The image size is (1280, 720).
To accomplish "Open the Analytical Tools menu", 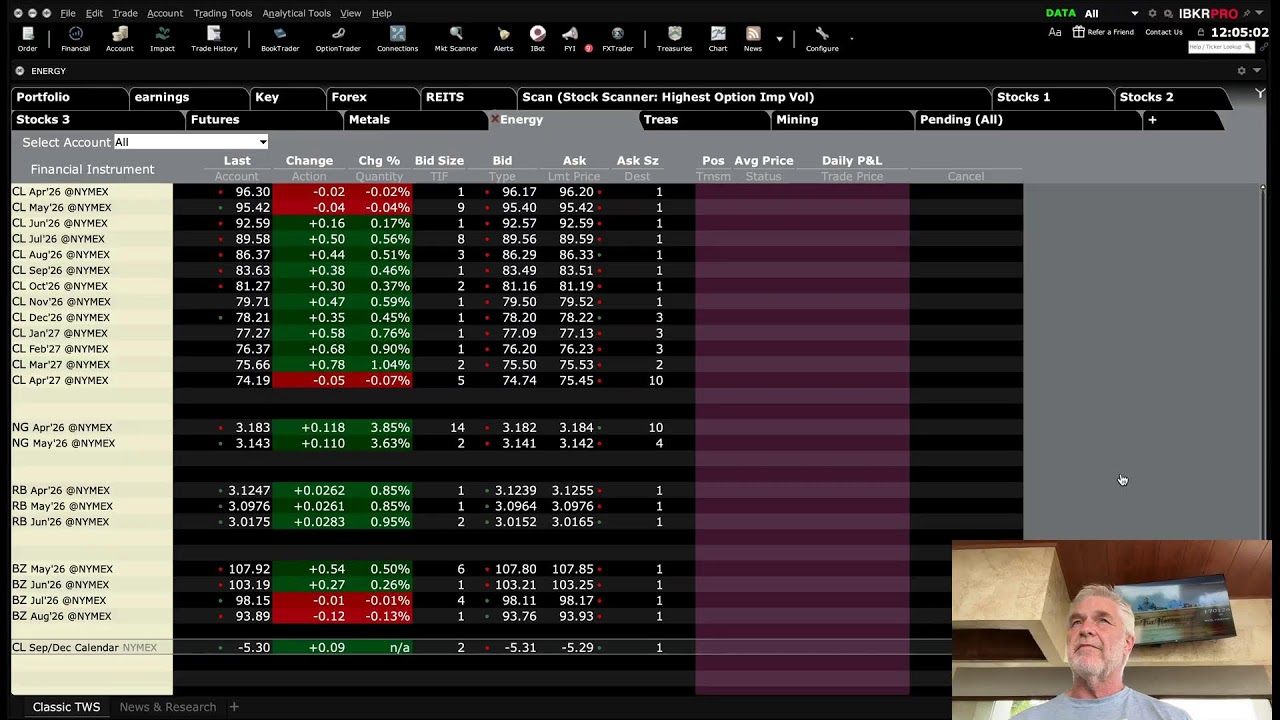I will [296, 13].
